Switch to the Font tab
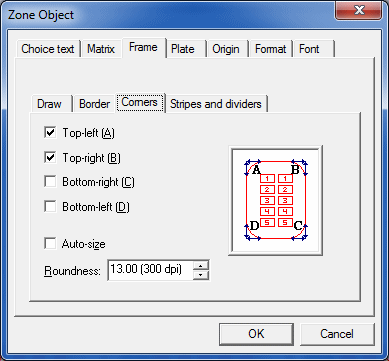389x361 pixels. point(314,49)
